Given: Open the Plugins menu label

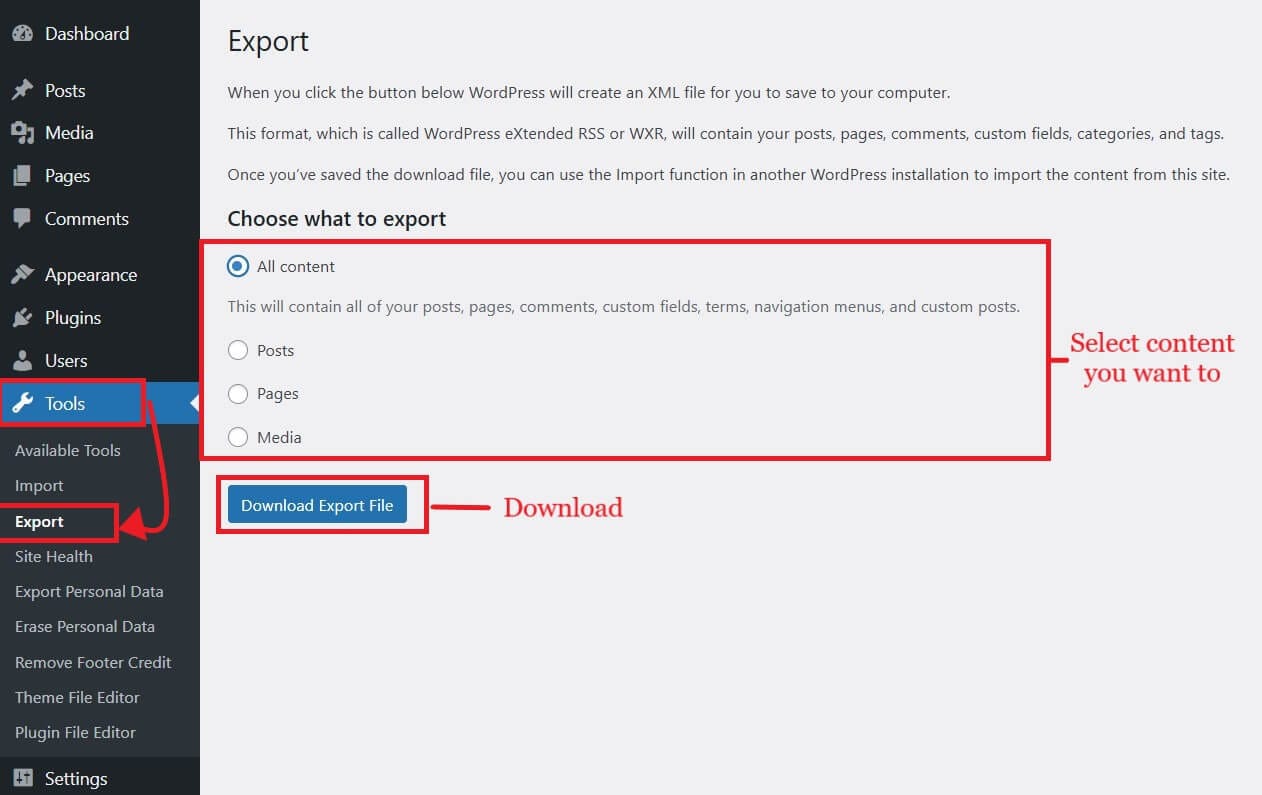Looking at the screenshot, I should click(x=73, y=318).
